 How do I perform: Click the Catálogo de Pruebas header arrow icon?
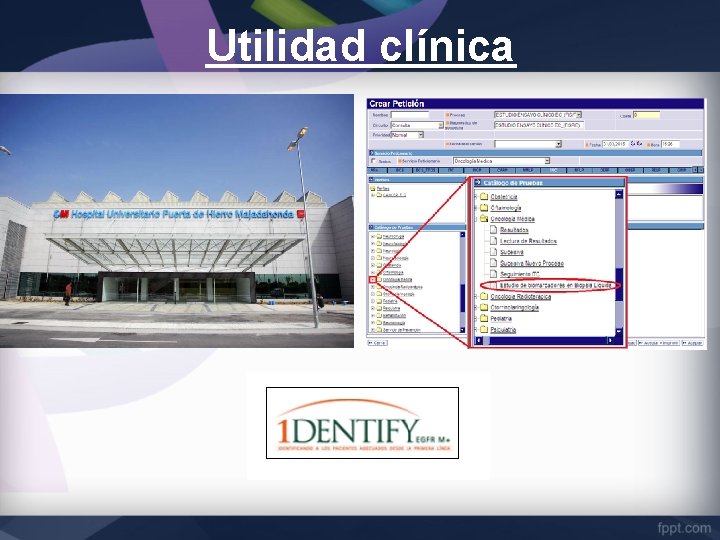pyautogui.click(x=478, y=182)
